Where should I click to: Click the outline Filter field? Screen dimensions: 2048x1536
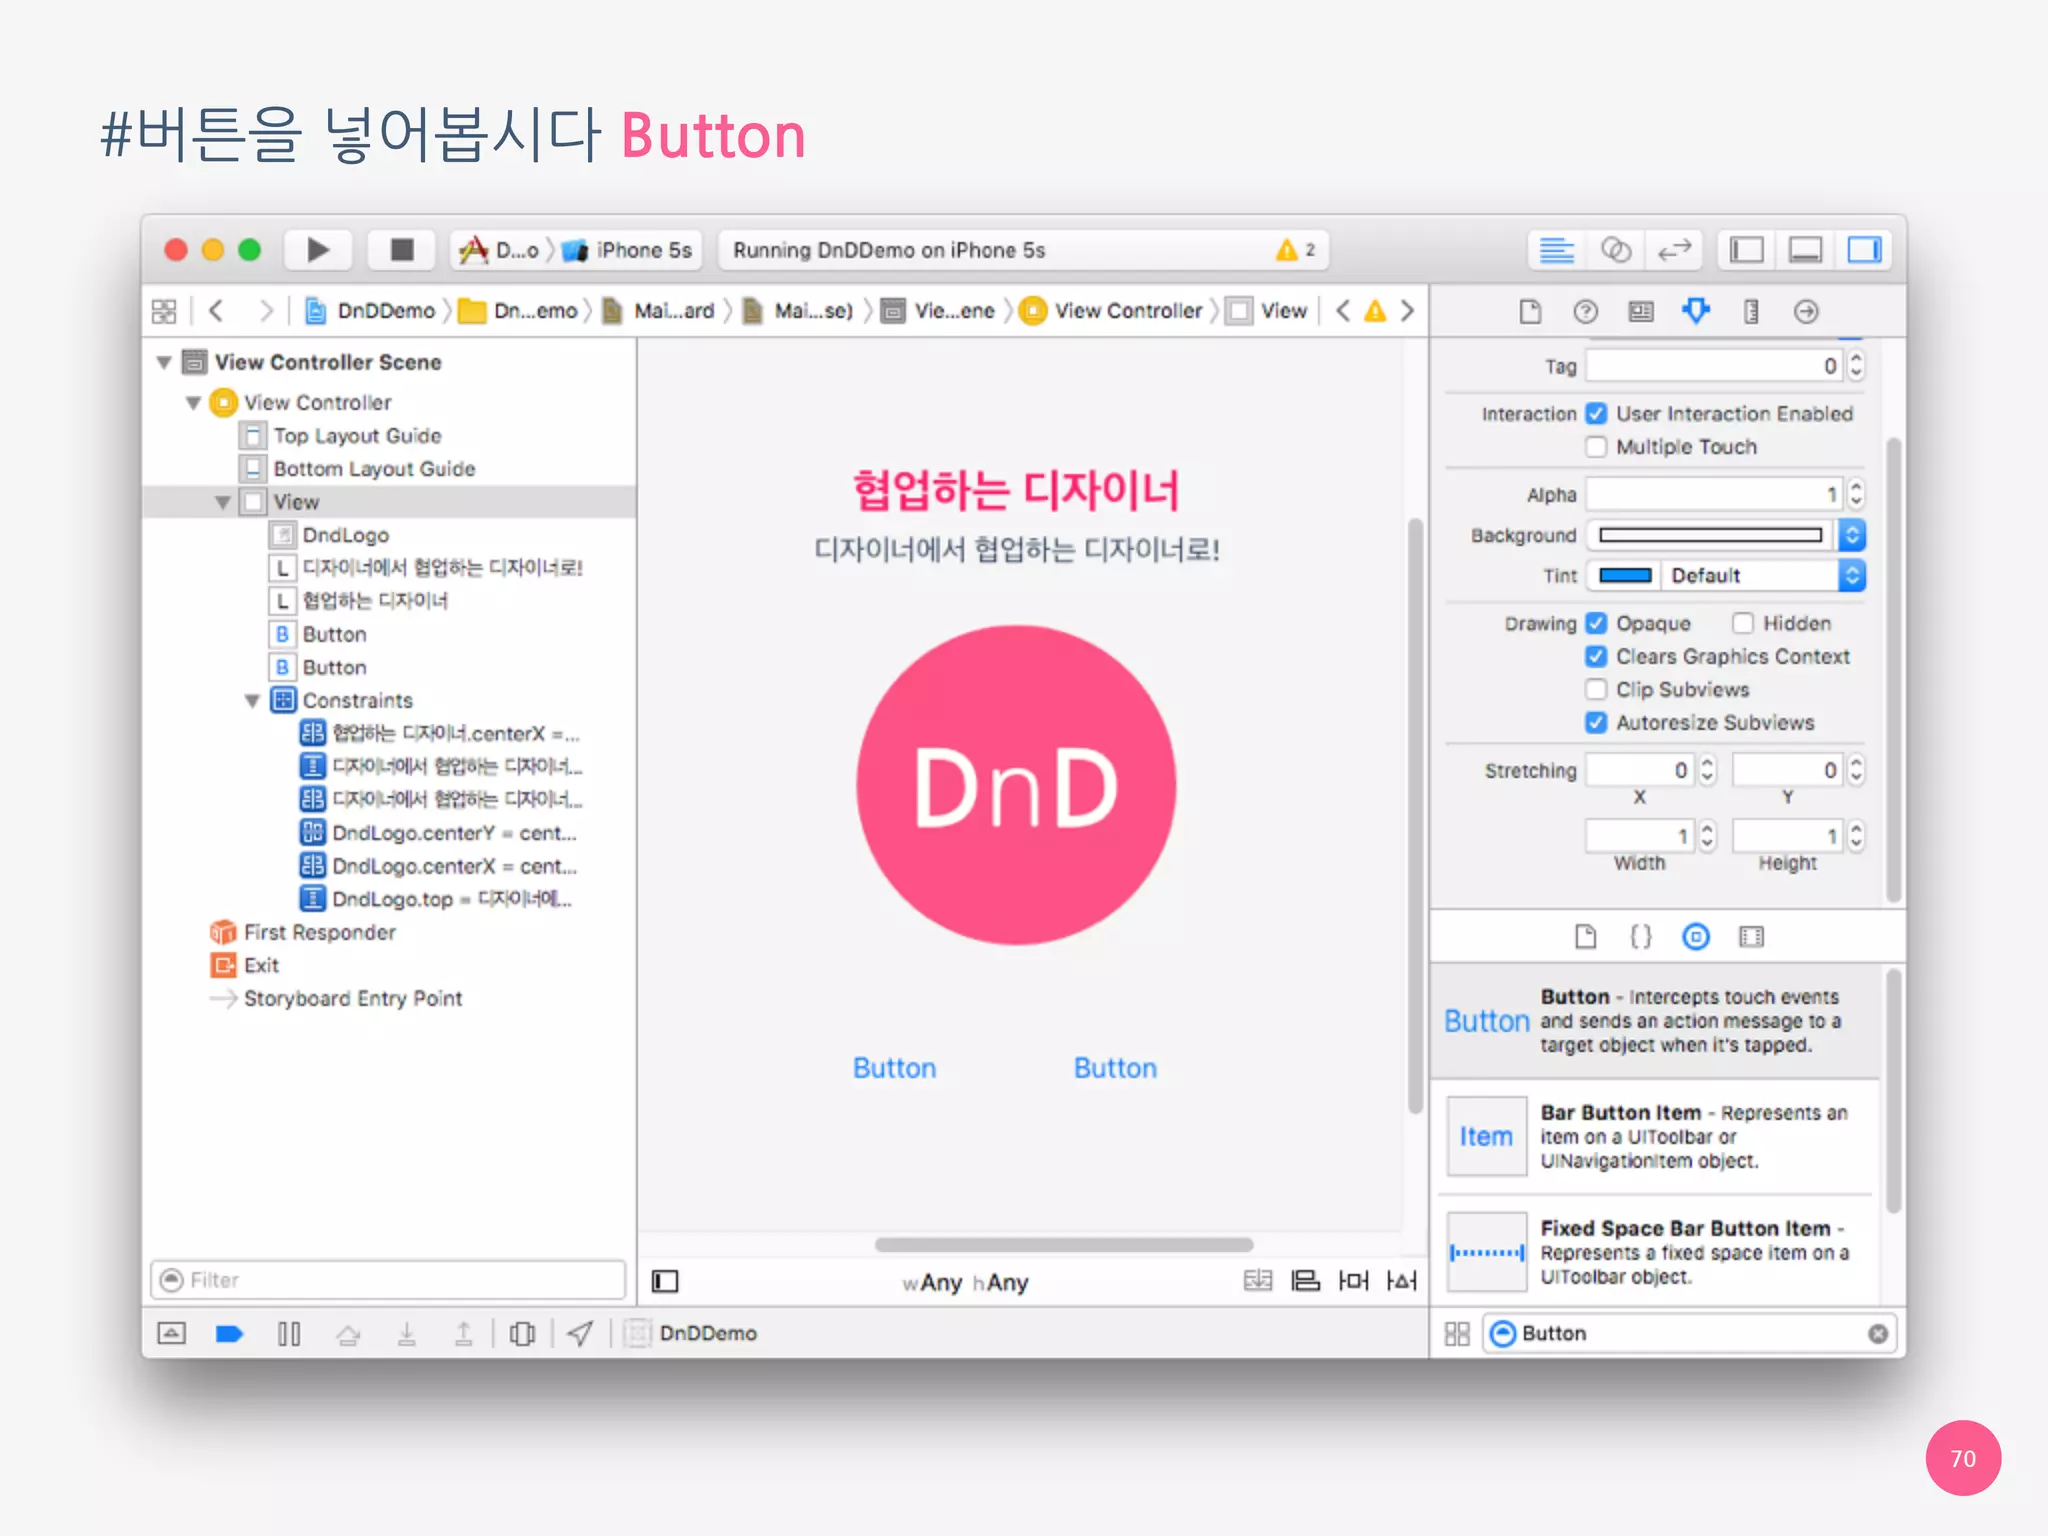388,1280
